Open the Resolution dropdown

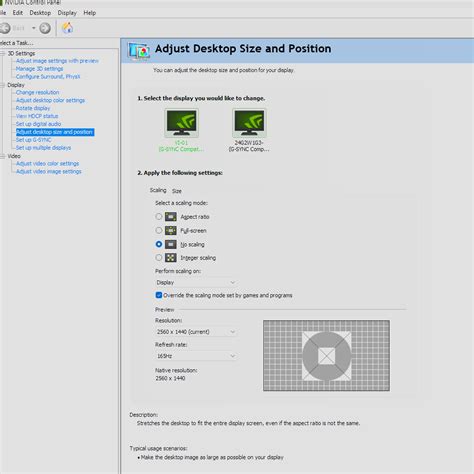coord(196,332)
